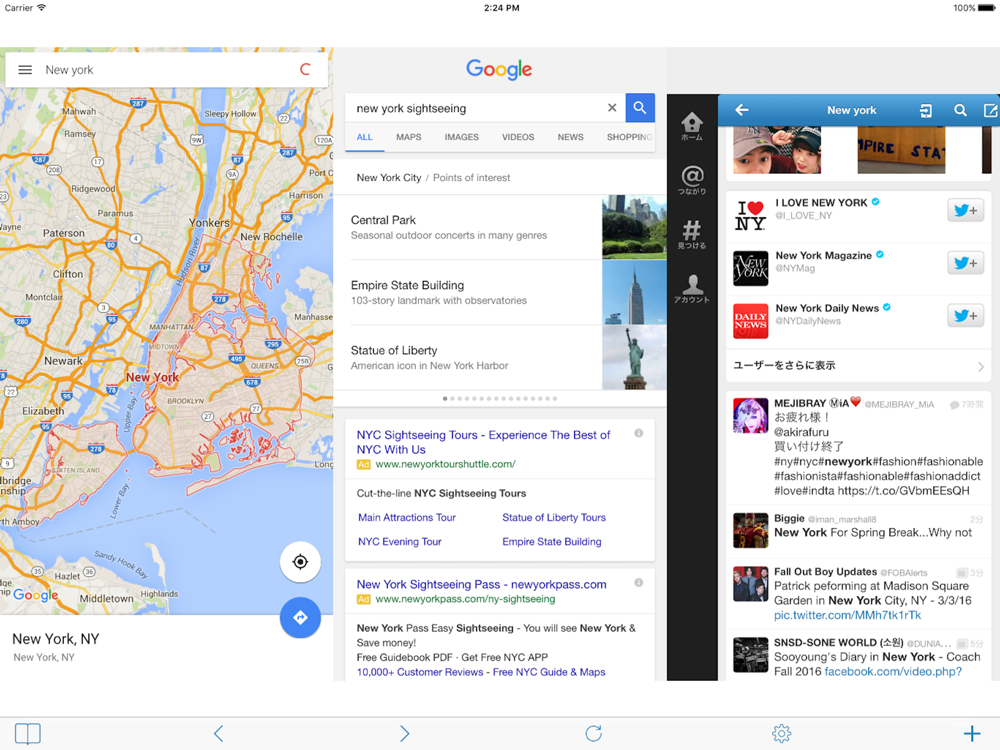1000x750 pixels.
Task: Go to Twitter Home (ホーム) tab
Action: pos(692,126)
